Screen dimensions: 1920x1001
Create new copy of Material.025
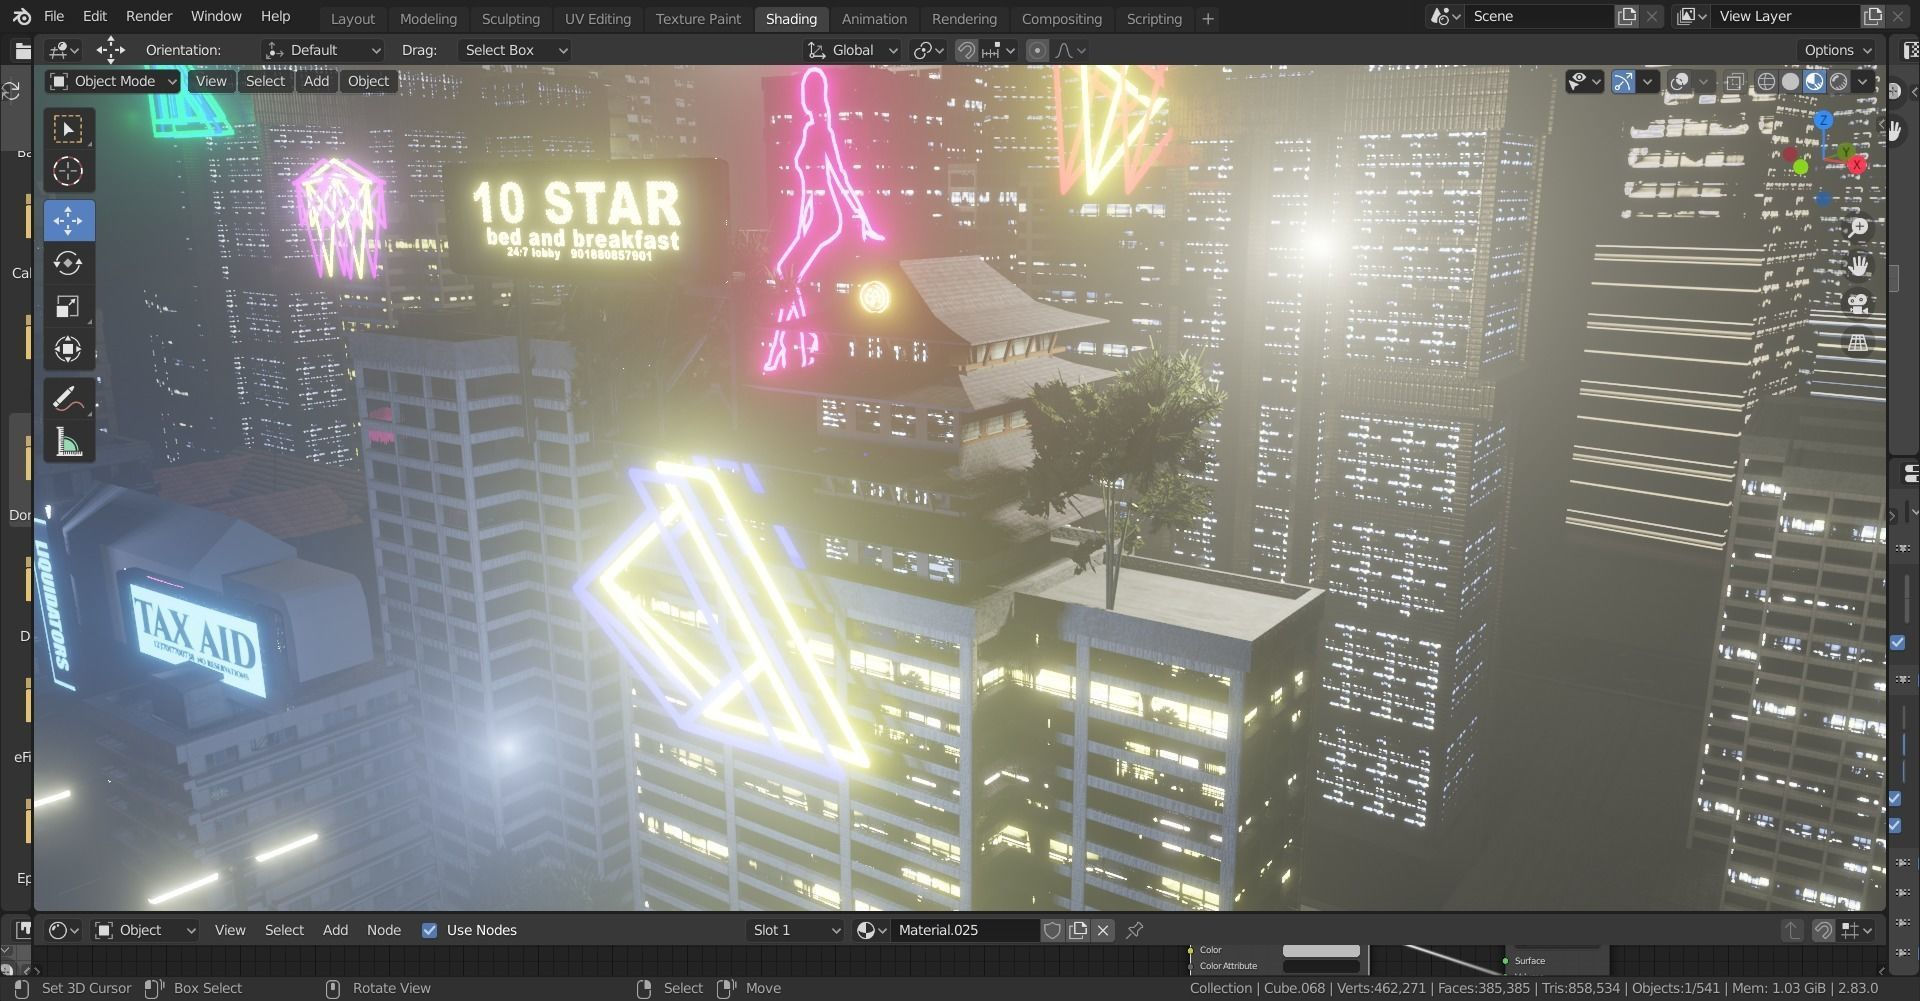click(x=1078, y=930)
